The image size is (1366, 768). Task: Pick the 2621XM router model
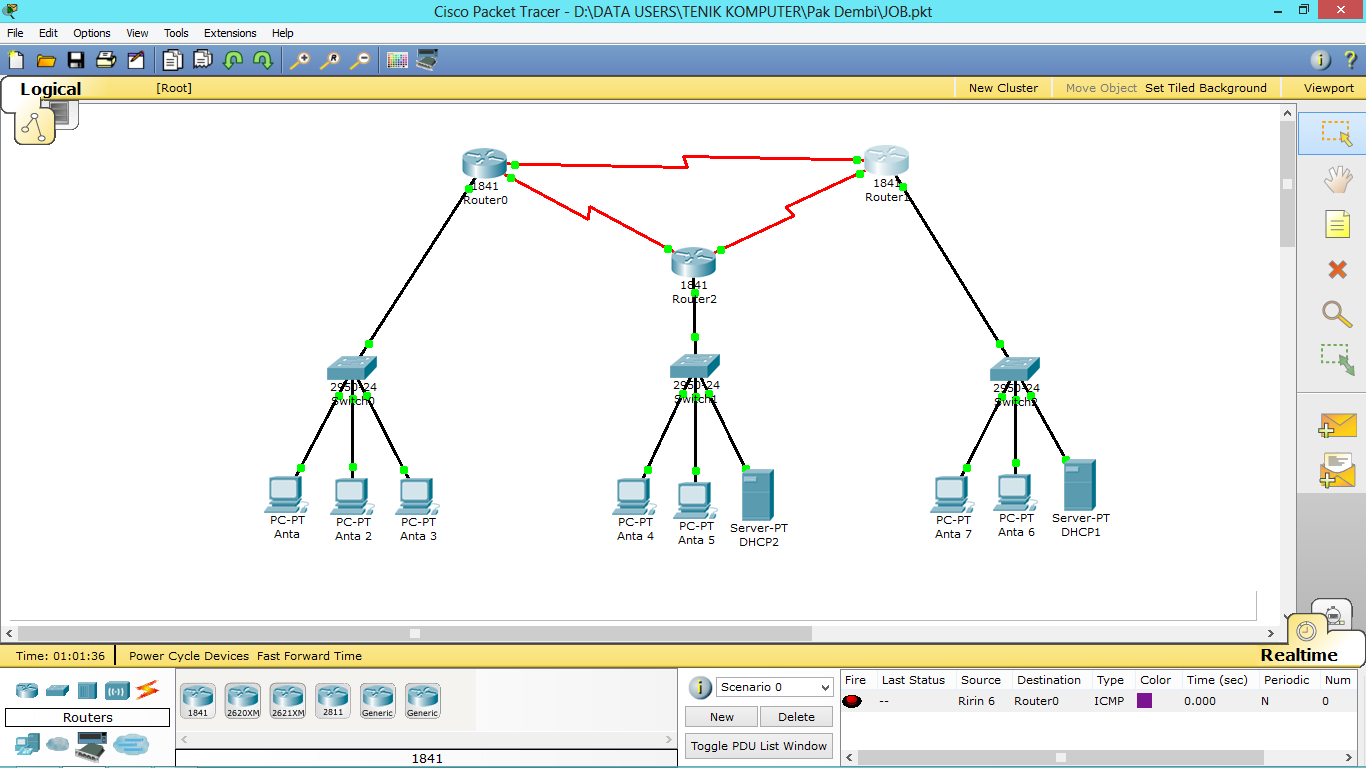[x=287, y=700]
